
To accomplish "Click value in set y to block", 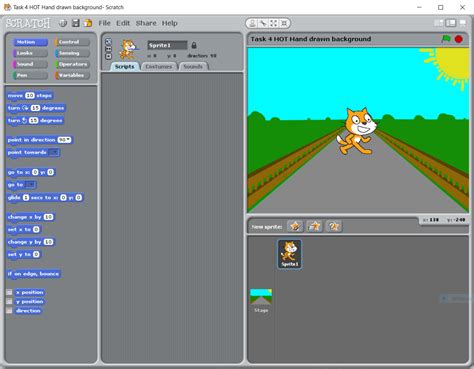I will pos(36,254).
